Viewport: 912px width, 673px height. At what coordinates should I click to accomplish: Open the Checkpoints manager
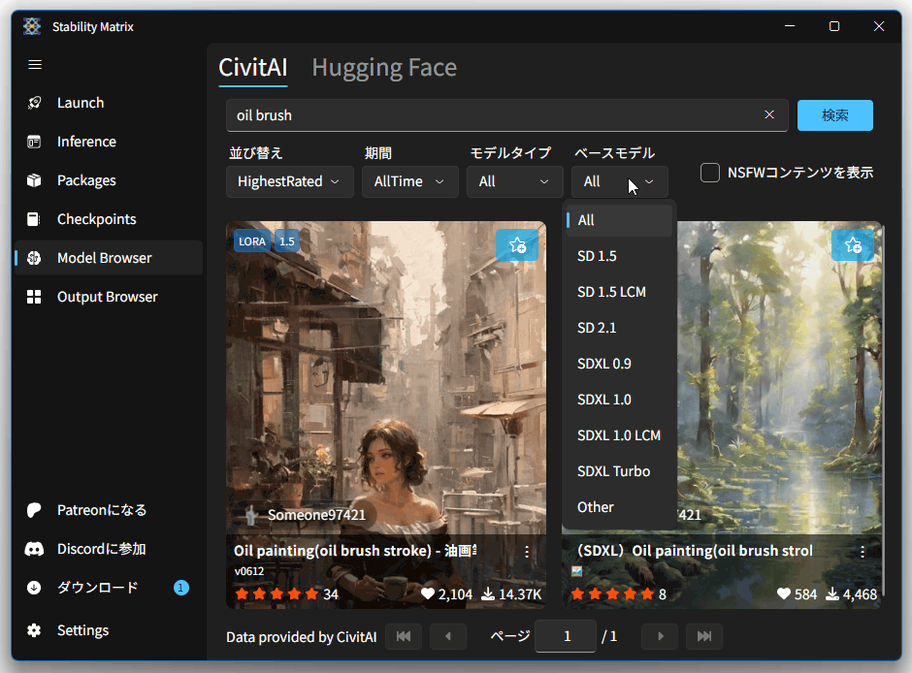click(109, 219)
